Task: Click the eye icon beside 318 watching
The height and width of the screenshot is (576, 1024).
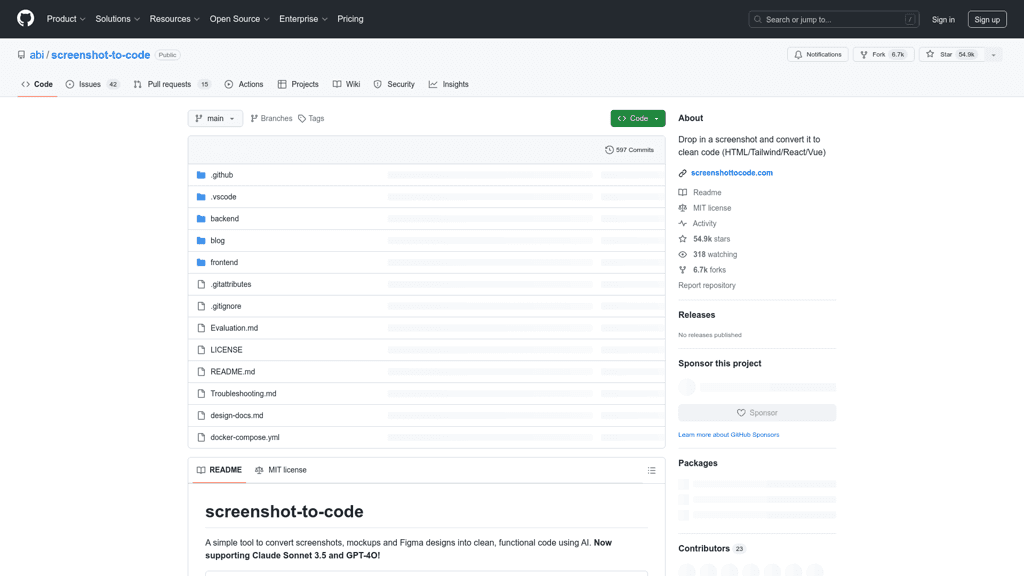Action: 682,254
